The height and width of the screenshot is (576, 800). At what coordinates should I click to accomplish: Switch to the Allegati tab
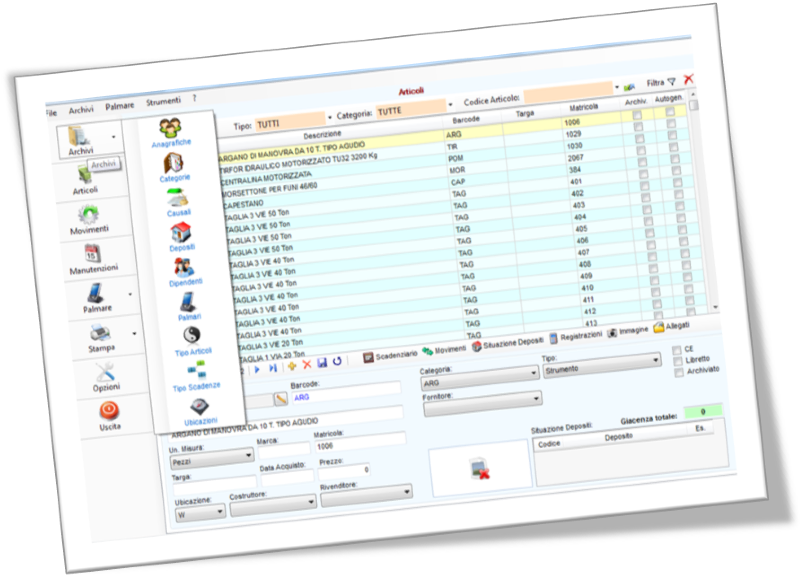tap(671, 327)
